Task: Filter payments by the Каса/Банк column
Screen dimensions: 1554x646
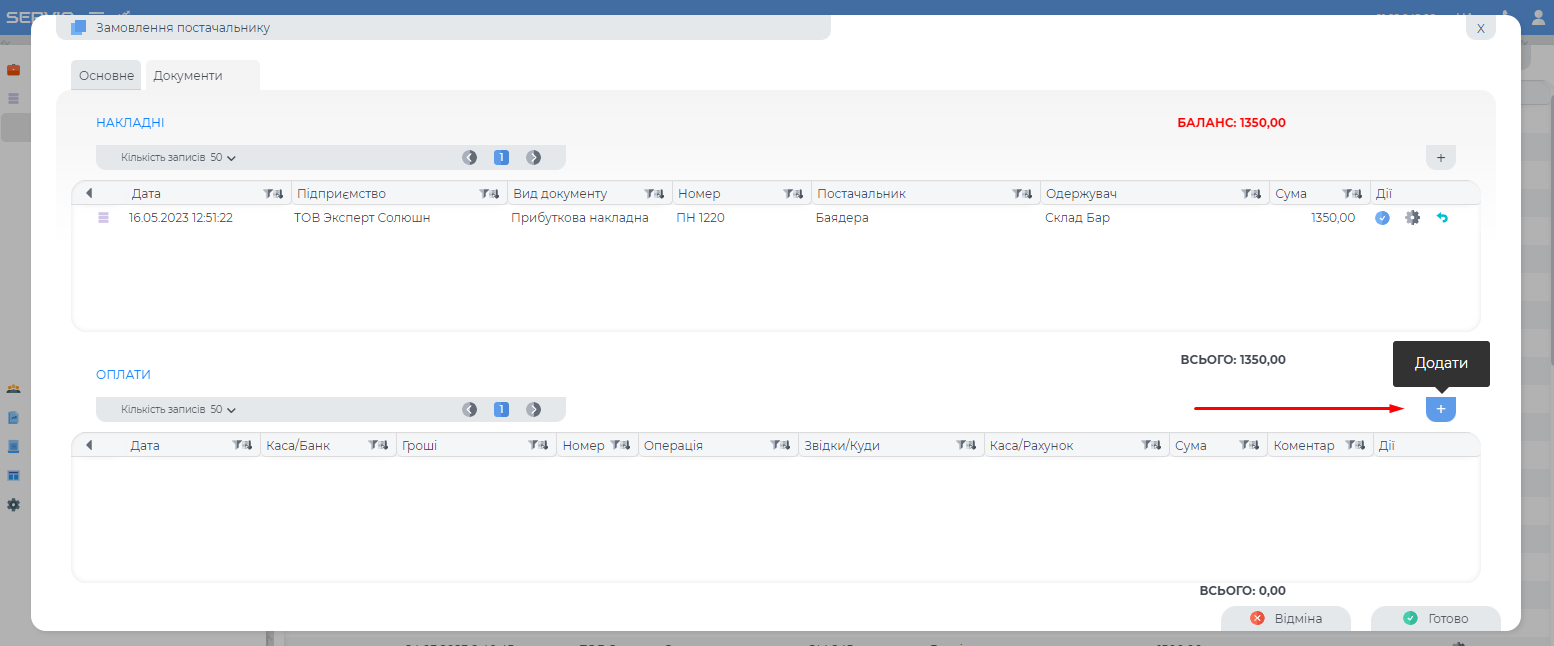Action: pos(377,446)
